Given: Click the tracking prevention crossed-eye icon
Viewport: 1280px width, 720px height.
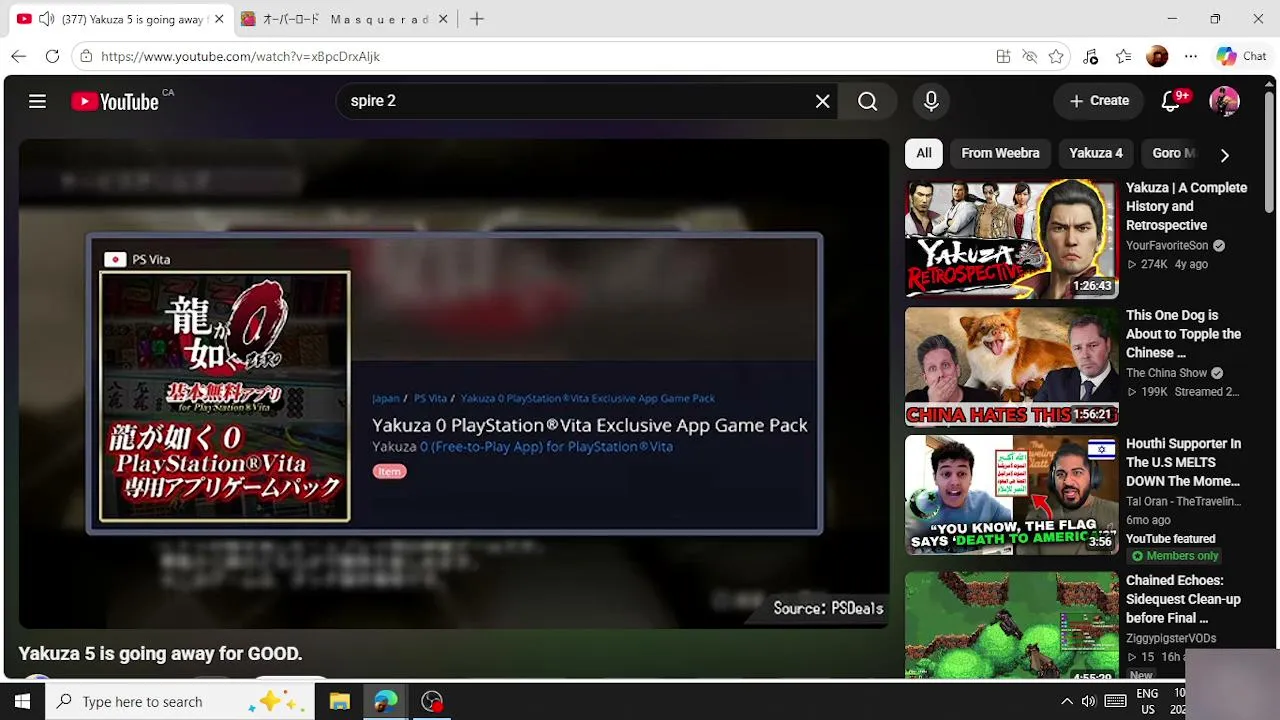Looking at the screenshot, I should click(x=1029, y=57).
